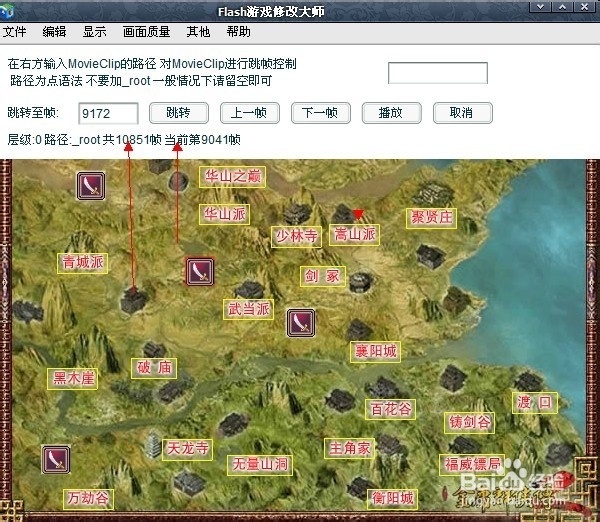This screenshot has height=522, width=600.
Task: Select the 黑木崖 map location
Action: [x=73, y=379]
